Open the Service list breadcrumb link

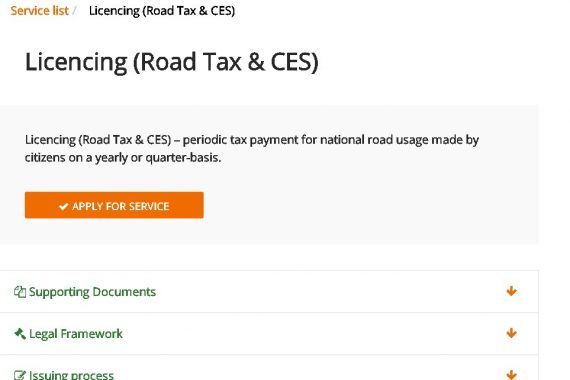pos(39,11)
